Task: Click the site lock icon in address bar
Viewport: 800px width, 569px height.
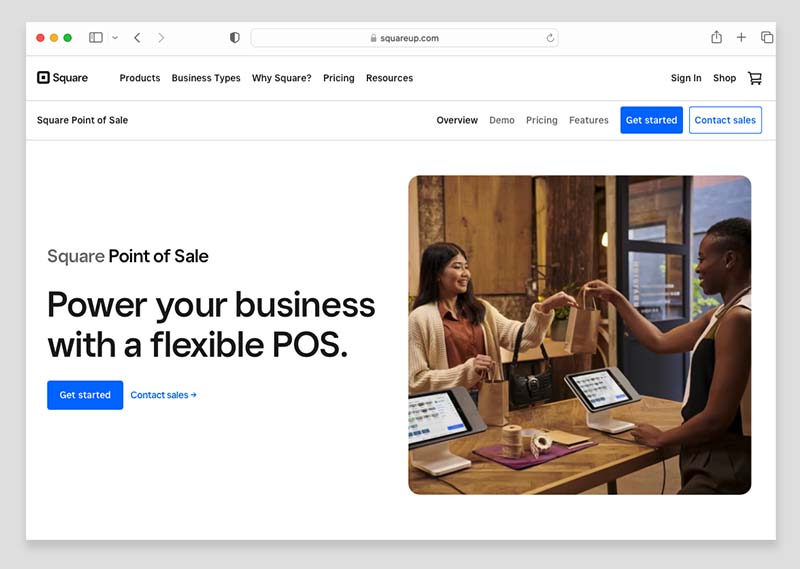Action: tap(373, 38)
